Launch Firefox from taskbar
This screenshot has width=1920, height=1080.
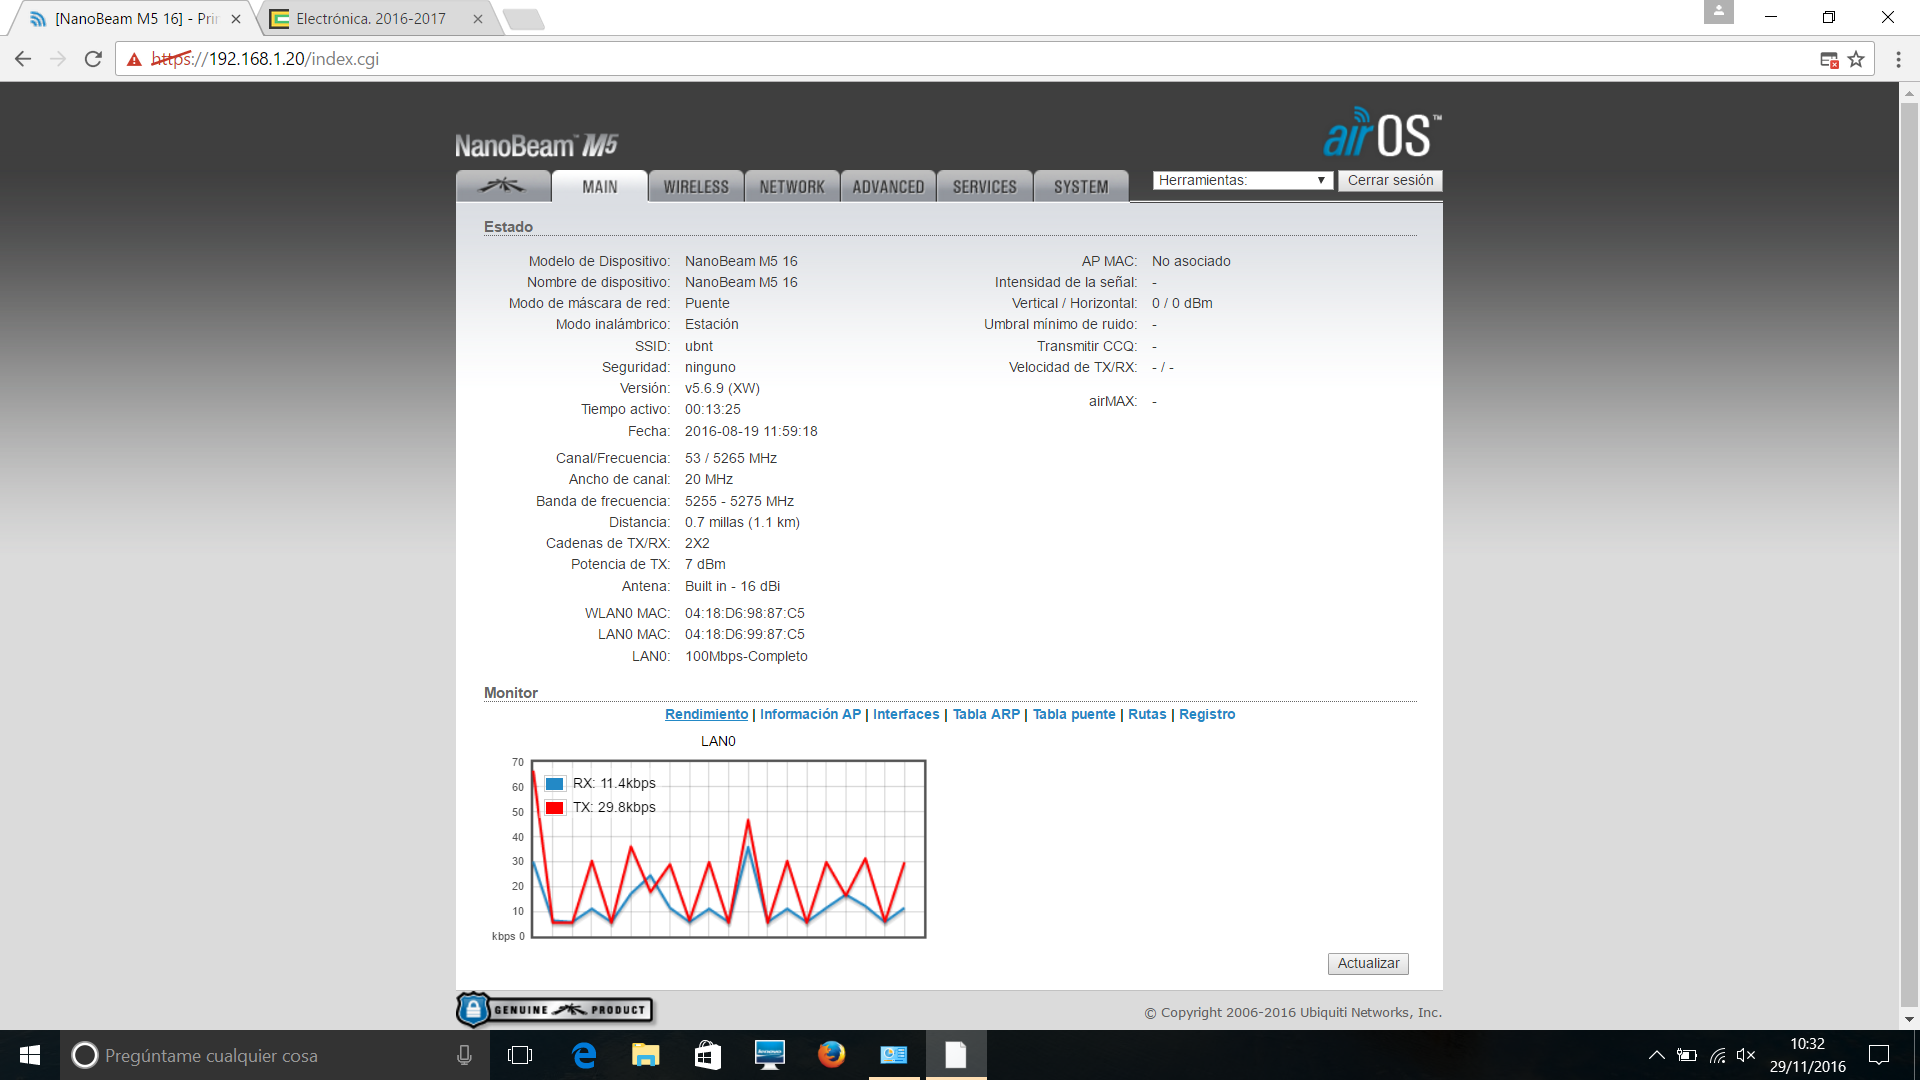coord(831,1055)
